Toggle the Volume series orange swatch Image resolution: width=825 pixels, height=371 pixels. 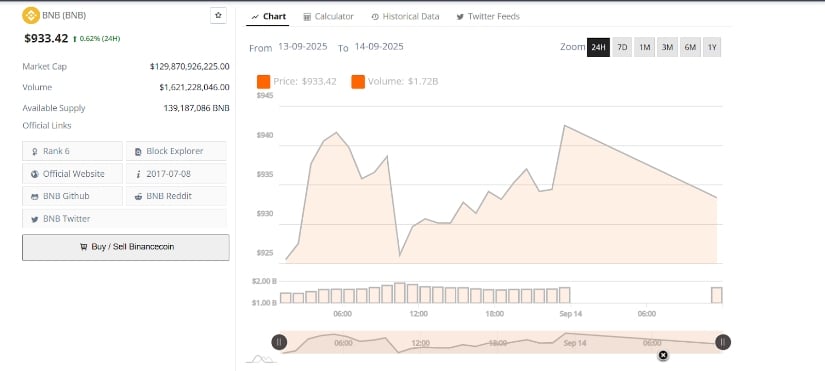[x=358, y=82]
